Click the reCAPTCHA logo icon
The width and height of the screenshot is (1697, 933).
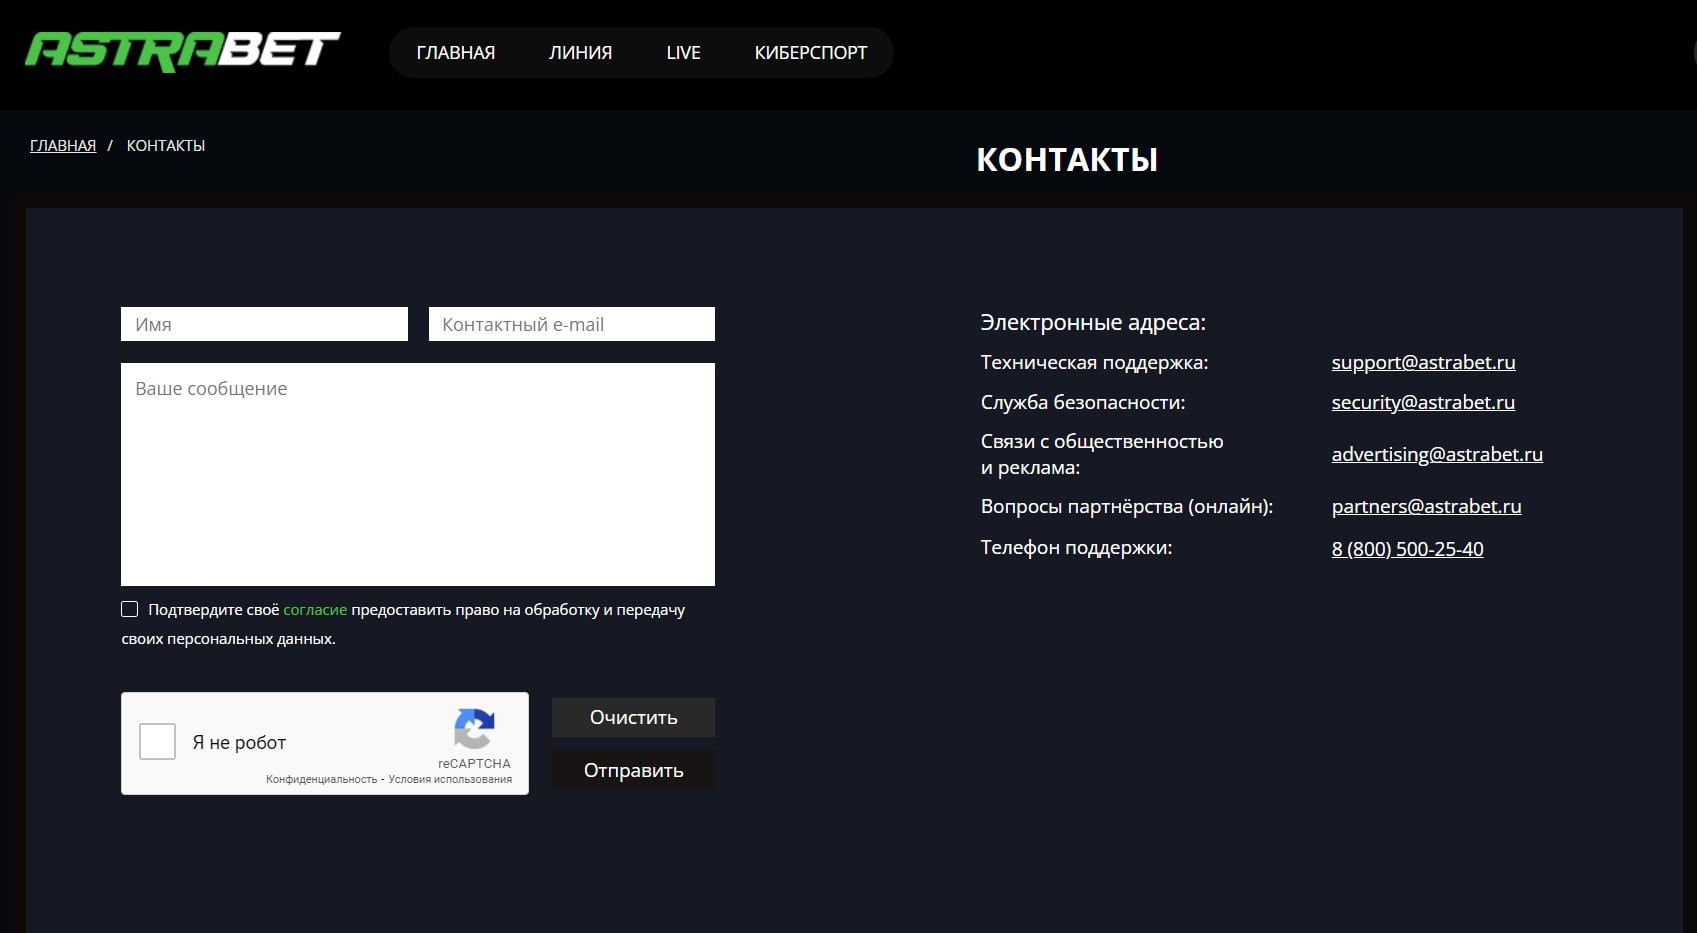click(x=474, y=729)
